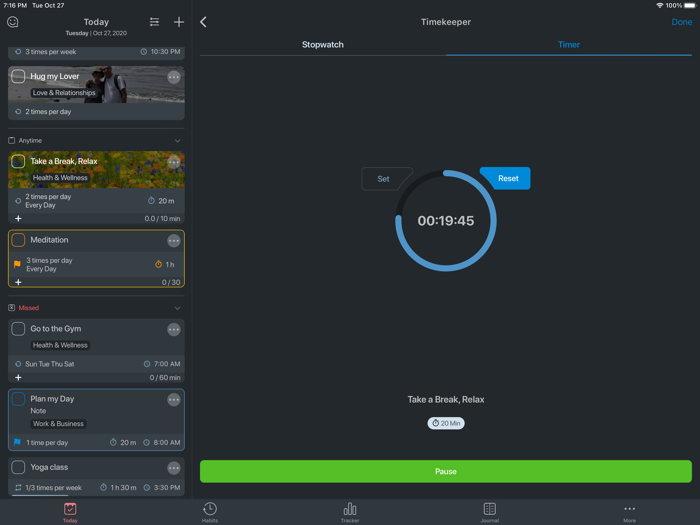Select the Timer tab
The width and height of the screenshot is (700, 525).
click(569, 45)
